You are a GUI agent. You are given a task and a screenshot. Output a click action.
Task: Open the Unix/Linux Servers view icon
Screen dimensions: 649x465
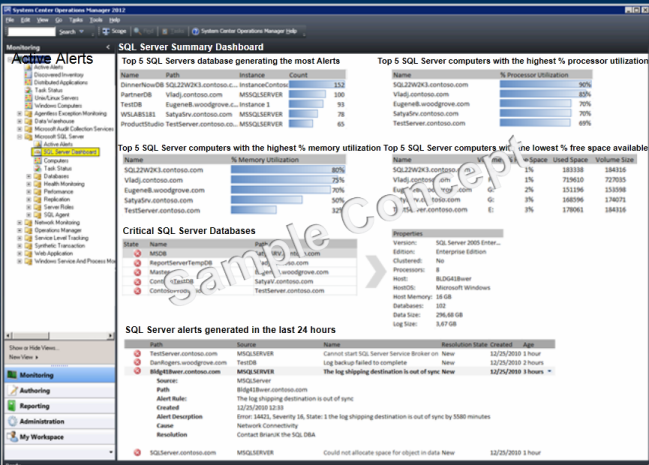pyautogui.click(x=28, y=98)
